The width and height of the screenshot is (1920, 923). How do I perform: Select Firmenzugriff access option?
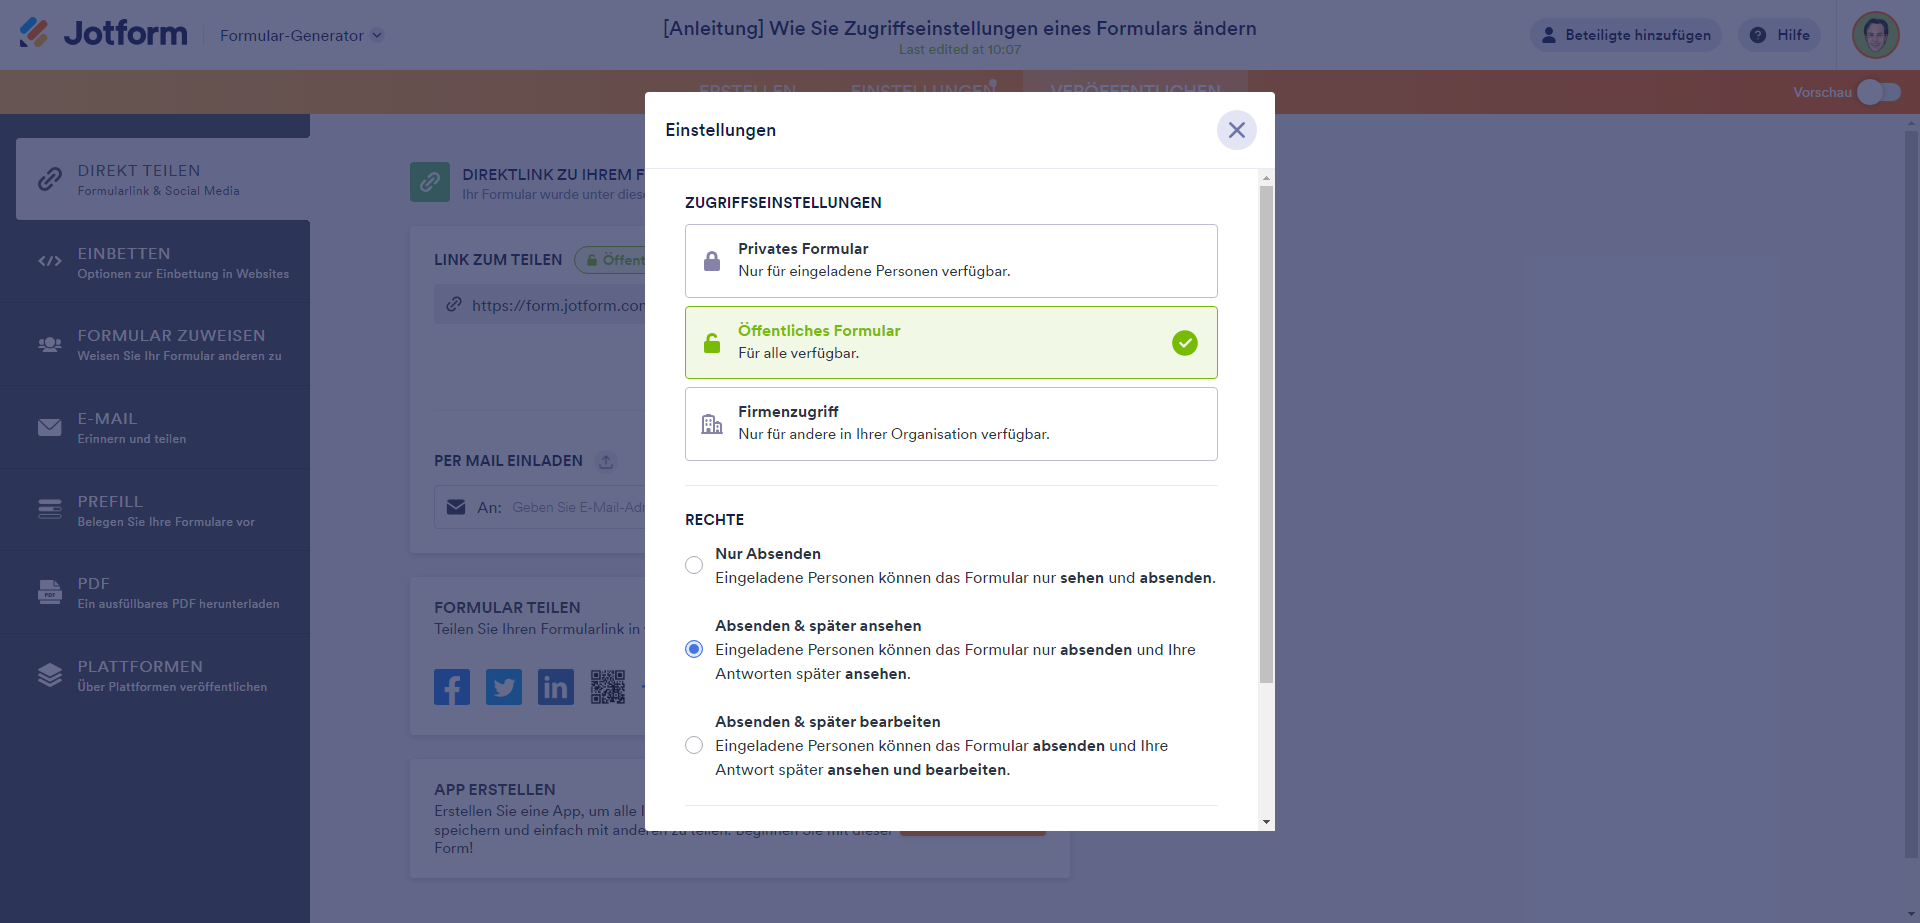(951, 424)
